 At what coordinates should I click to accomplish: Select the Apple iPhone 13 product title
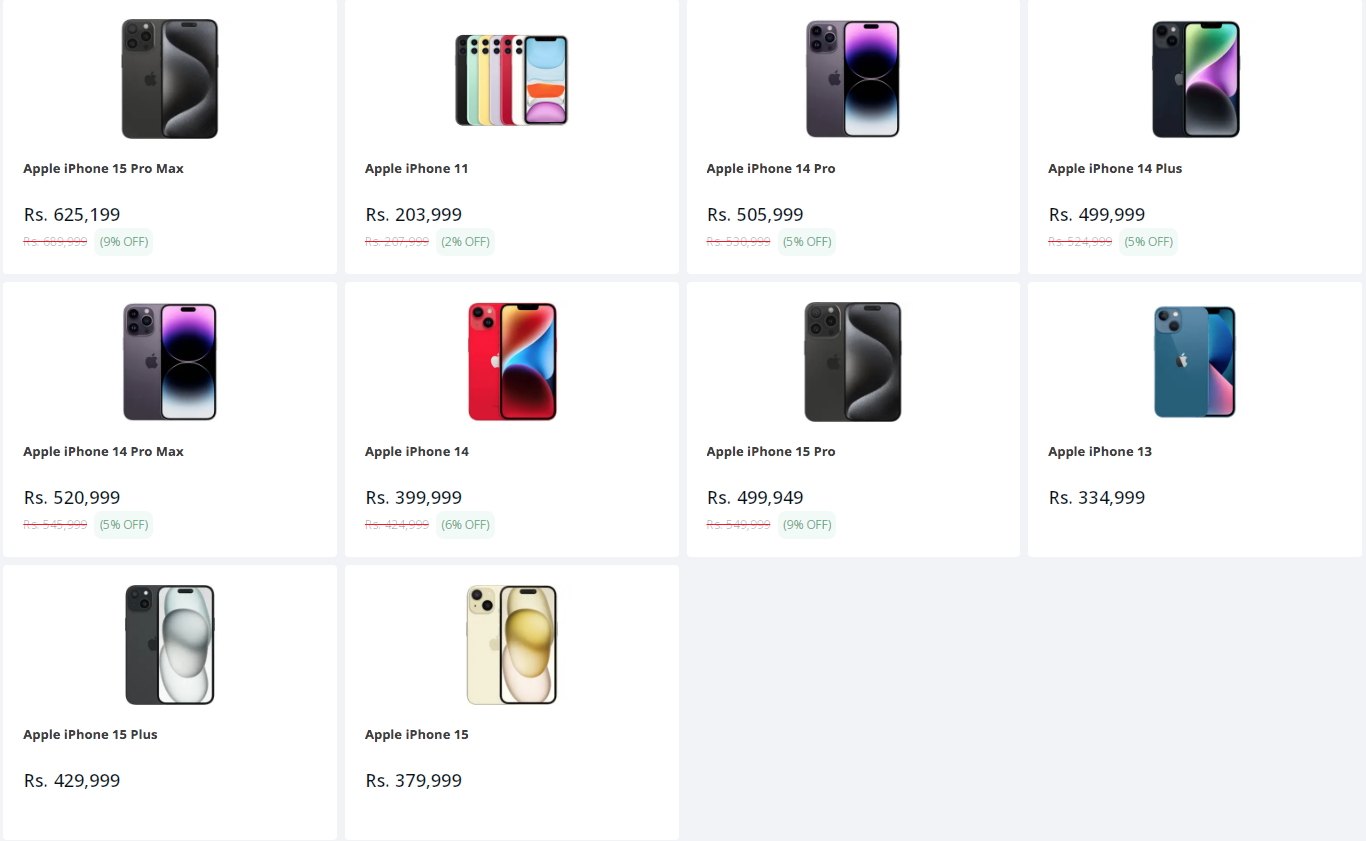pos(1100,451)
